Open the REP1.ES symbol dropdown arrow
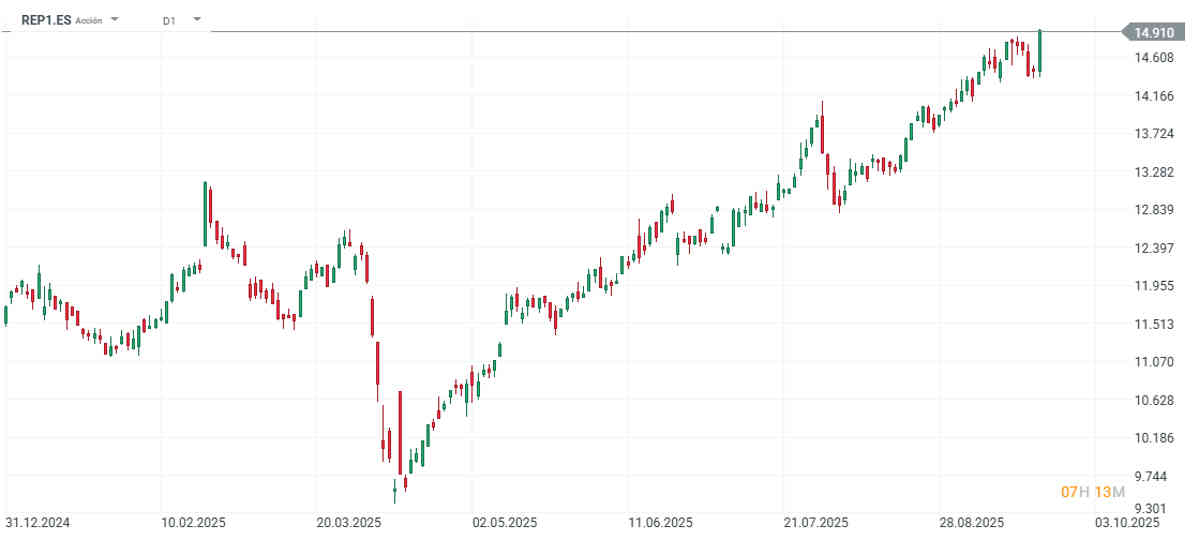Screen dimensions: 1199x540 coord(115,19)
